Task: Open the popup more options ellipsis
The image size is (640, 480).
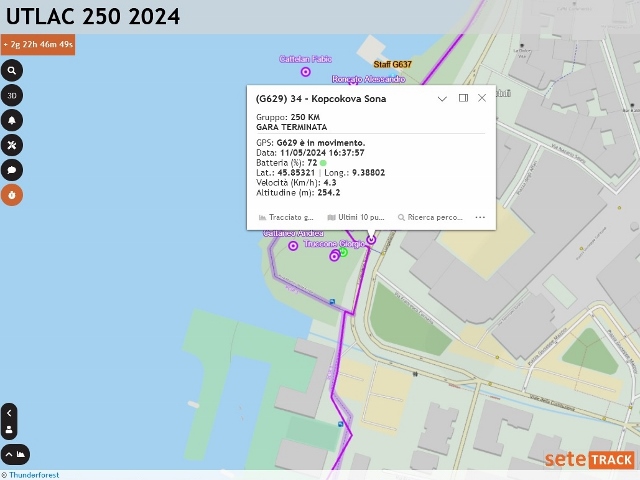Action: tap(480, 217)
